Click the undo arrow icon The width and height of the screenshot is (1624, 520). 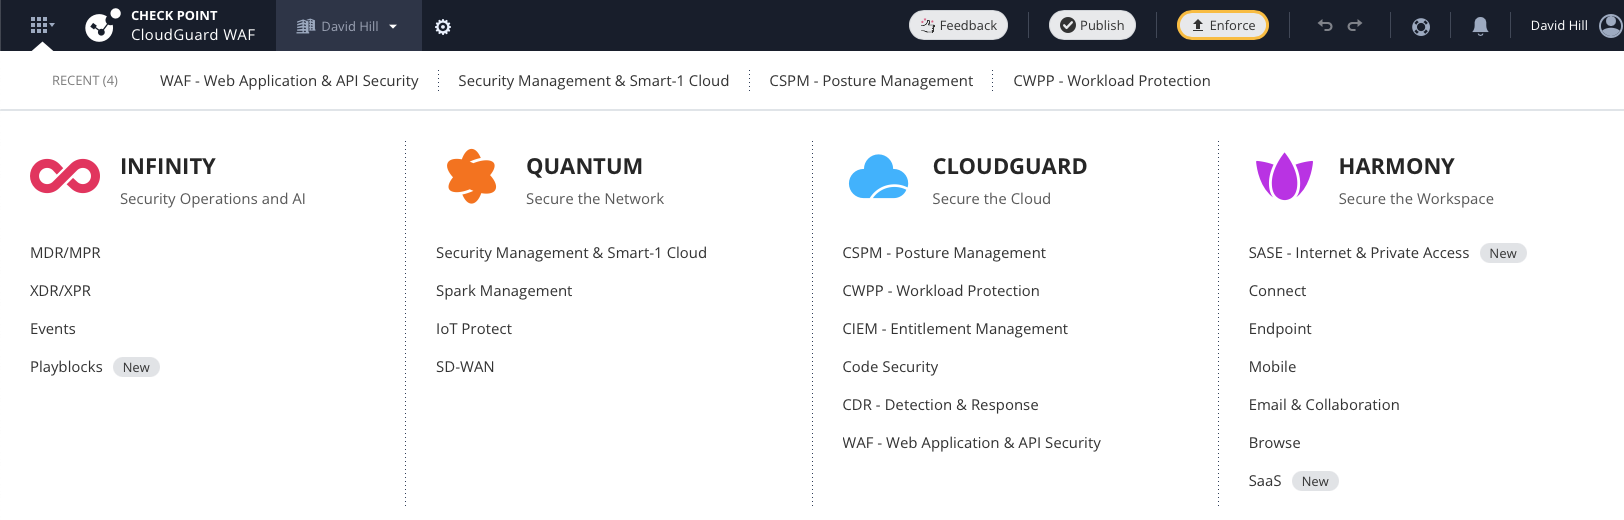[x=1325, y=25]
